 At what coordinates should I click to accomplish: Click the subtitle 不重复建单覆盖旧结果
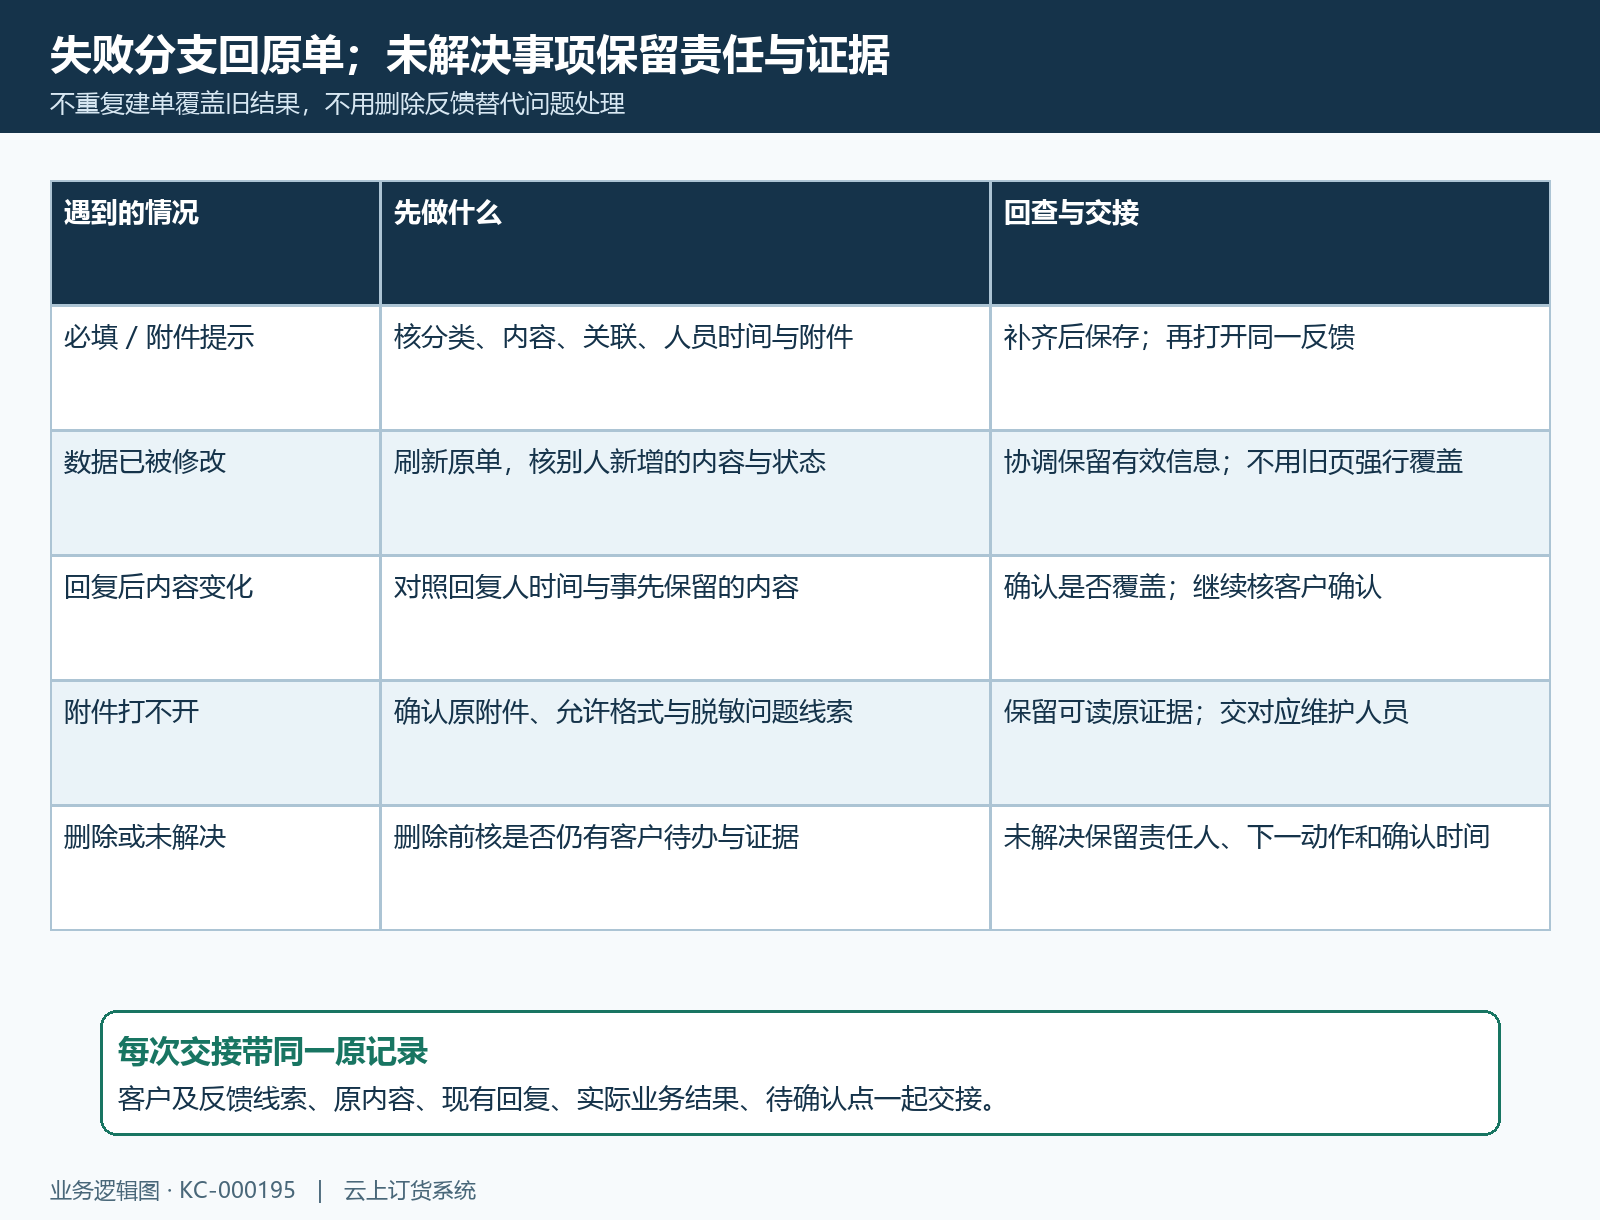pos(175,104)
